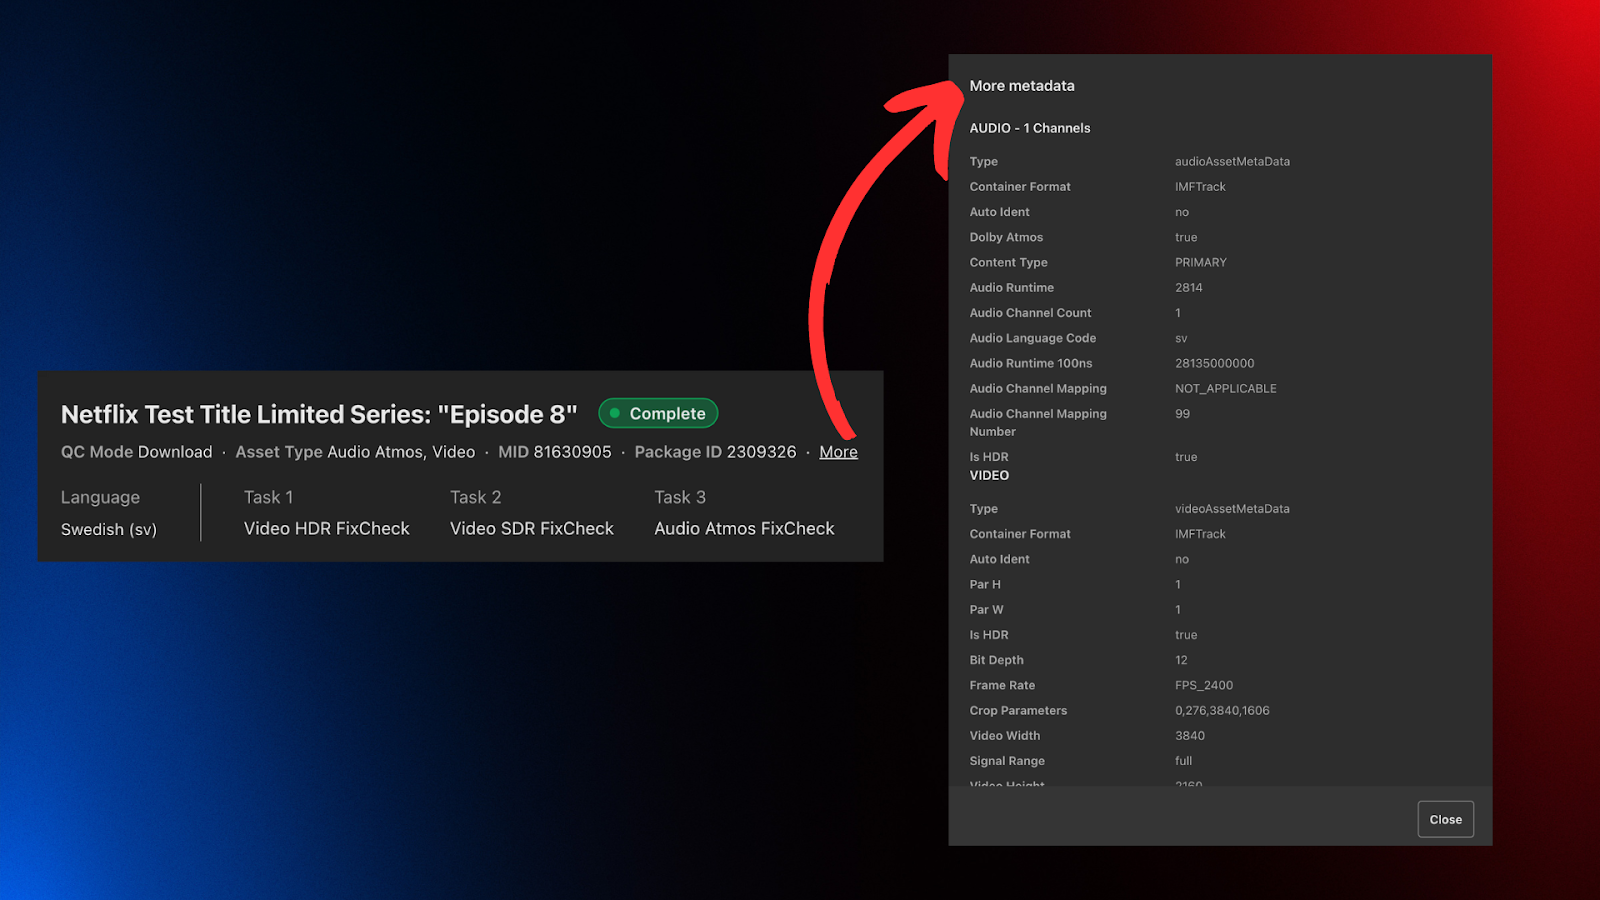
Task: Click Asset Type Audio Atmos, Video text
Action: click(355, 452)
